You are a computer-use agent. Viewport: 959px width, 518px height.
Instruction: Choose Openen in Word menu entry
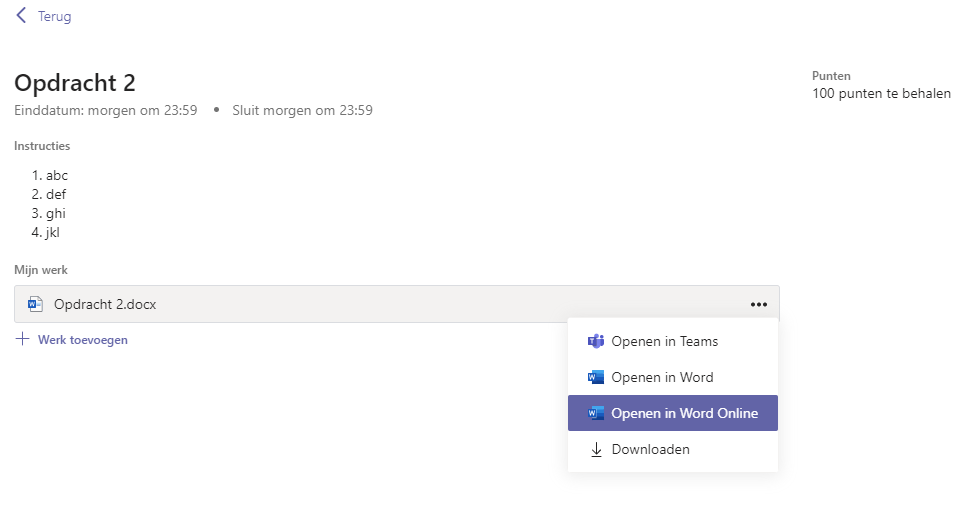[673, 377]
